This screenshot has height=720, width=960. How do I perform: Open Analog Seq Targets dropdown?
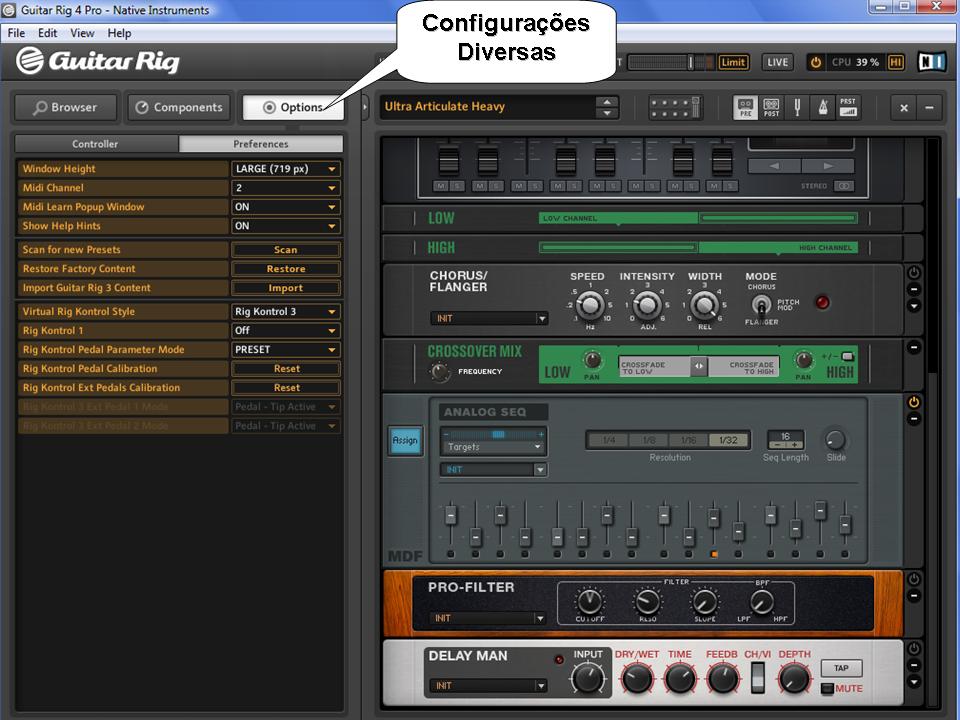tap(492, 447)
